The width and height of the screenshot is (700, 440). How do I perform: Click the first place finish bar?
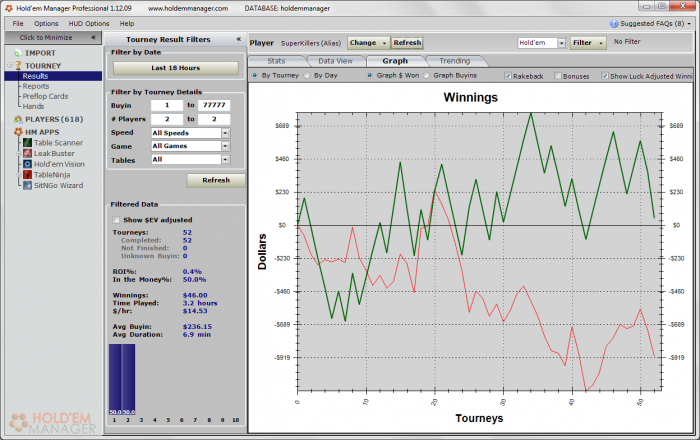click(115, 379)
